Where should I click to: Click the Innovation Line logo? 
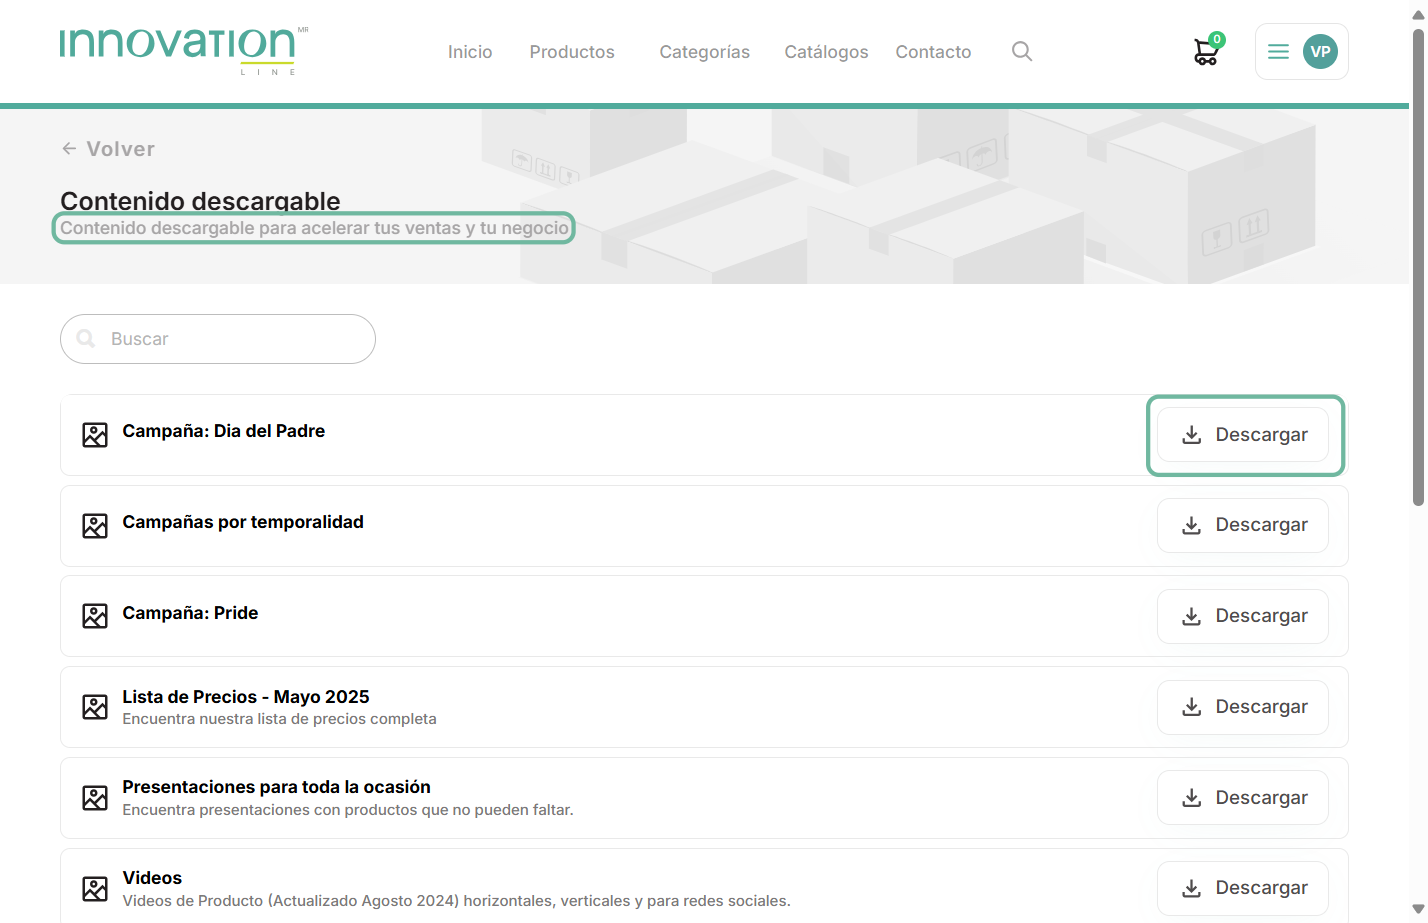[x=184, y=50]
